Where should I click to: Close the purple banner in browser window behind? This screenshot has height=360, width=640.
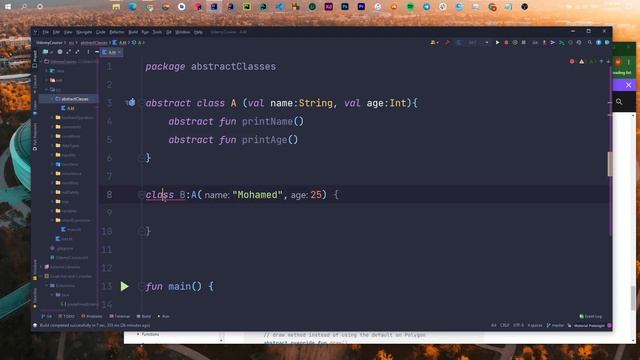629,85
